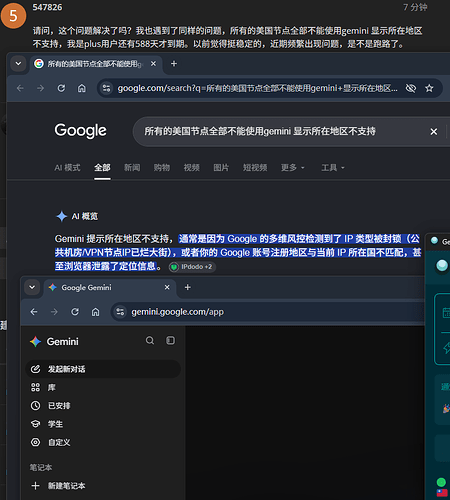Click the teal orb icon in right panel
450x500 pixels.
(x=442, y=265)
